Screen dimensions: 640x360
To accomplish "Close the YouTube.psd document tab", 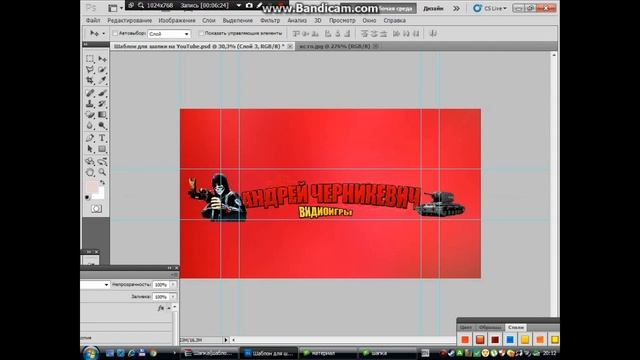I will click(290, 47).
